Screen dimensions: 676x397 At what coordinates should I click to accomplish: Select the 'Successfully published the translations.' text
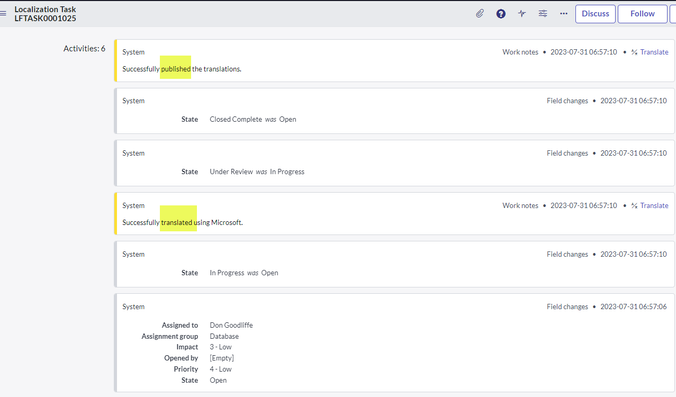coord(182,69)
